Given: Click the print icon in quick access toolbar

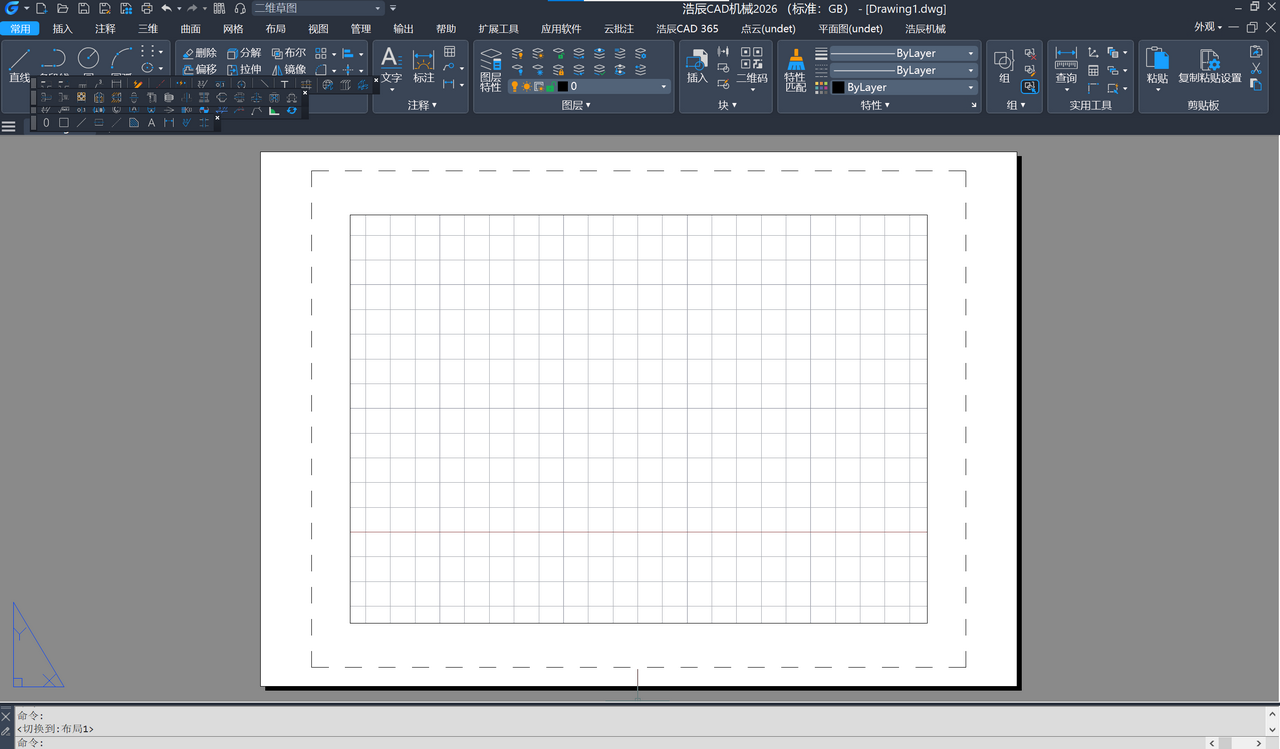Looking at the screenshot, I should coord(147,8).
